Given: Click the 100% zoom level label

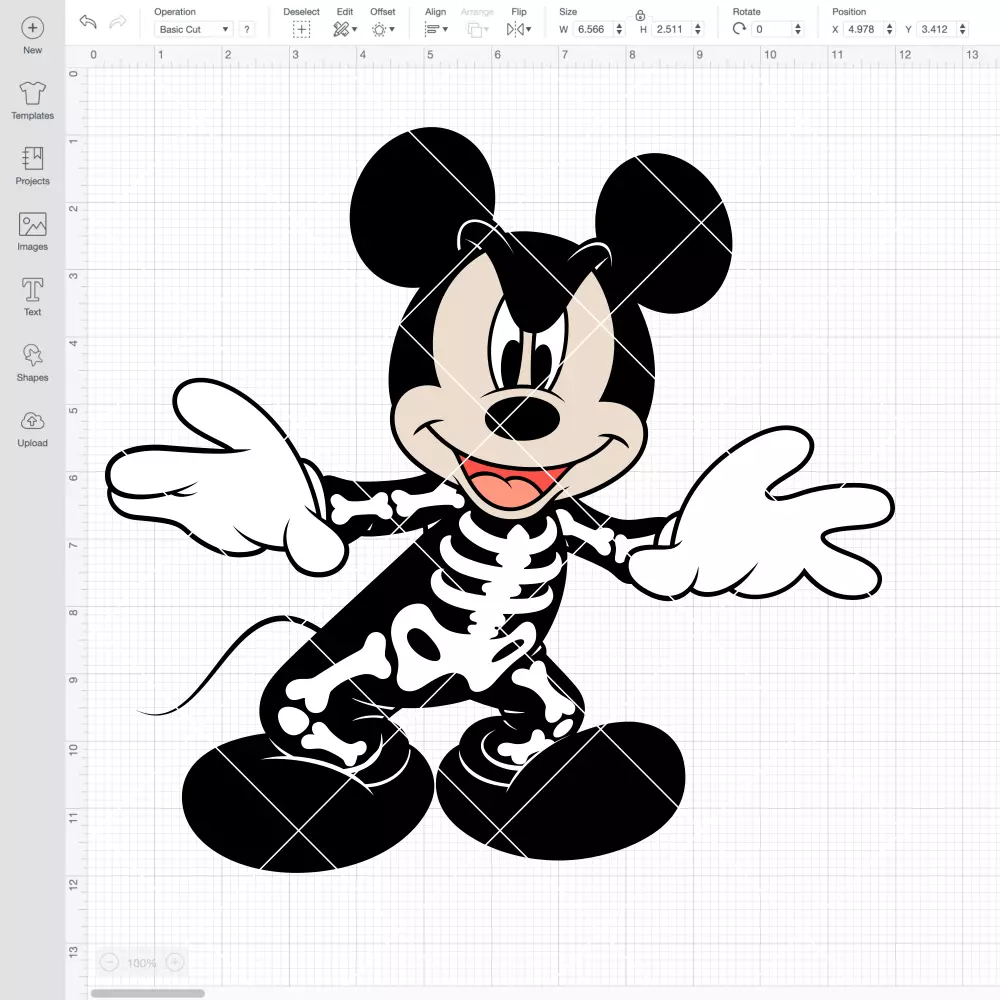Looking at the screenshot, I should 142,962.
